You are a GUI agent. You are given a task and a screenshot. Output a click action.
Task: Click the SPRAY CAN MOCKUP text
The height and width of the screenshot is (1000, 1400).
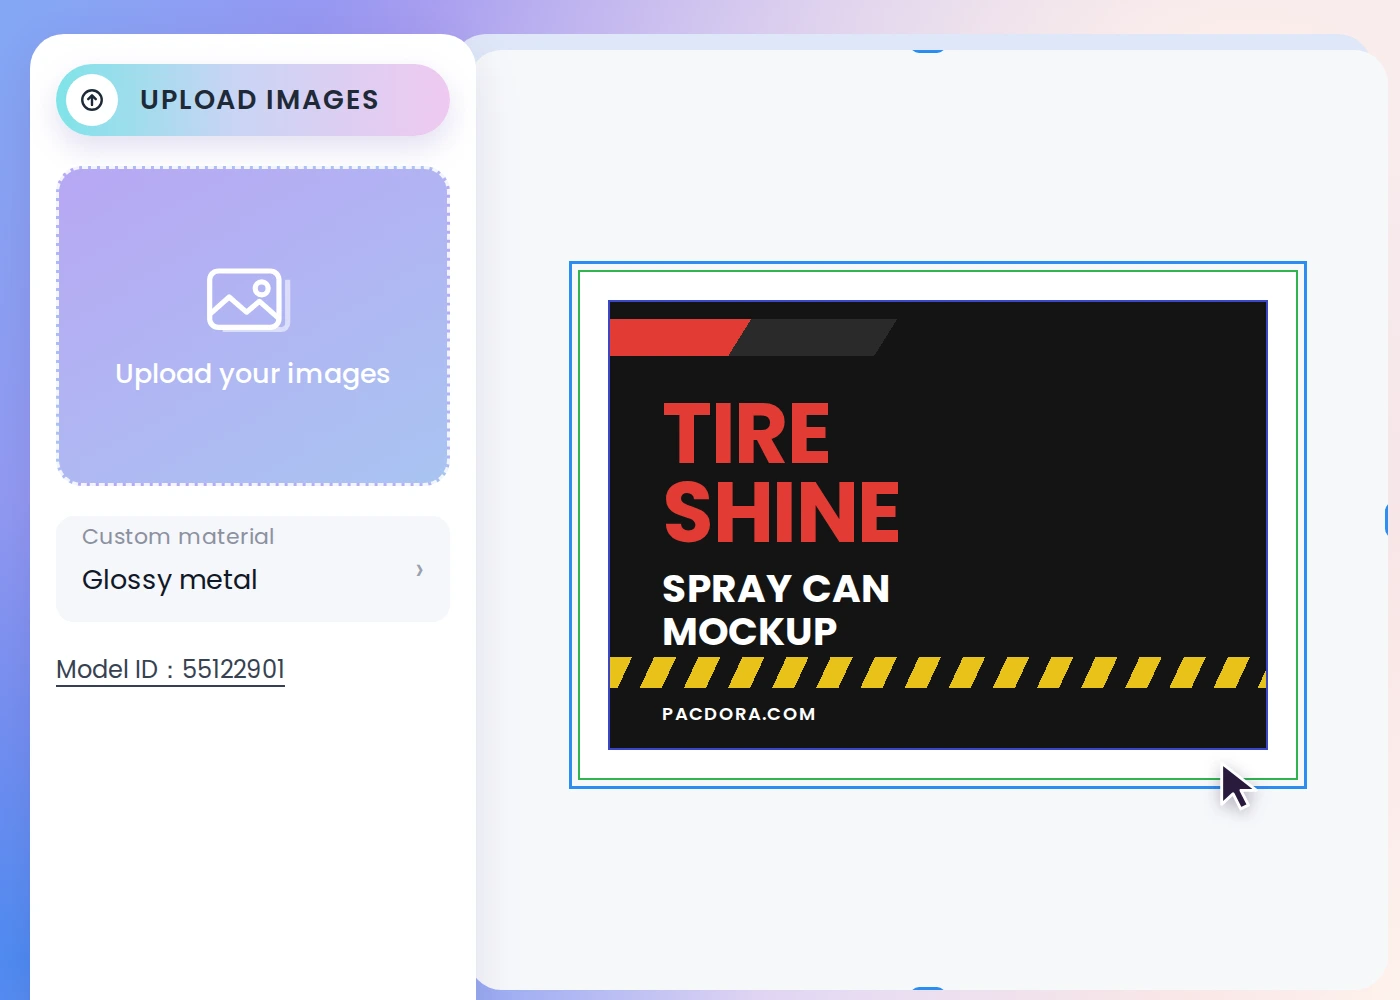[776, 610]
